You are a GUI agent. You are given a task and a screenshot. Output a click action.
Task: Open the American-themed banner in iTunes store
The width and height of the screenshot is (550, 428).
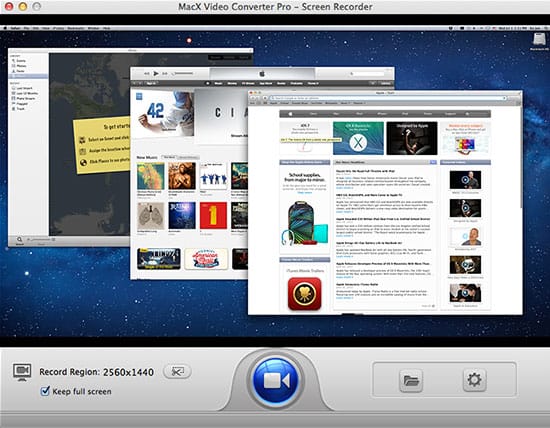(206, 259)
